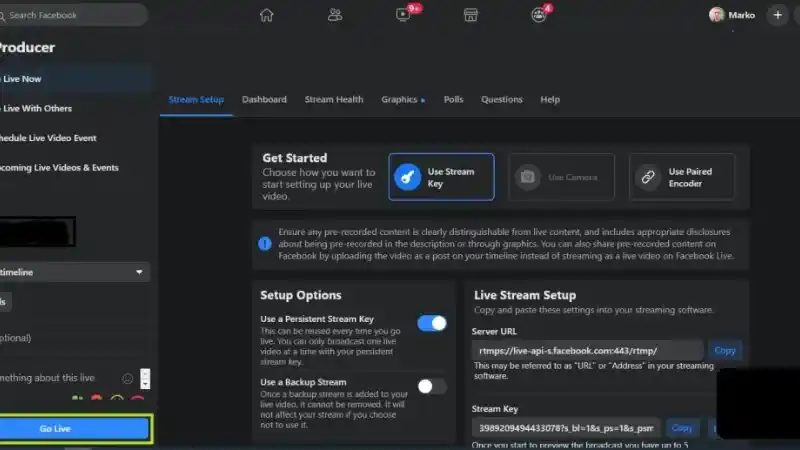This screenshot has height=450, width=800.
Task: Click the Live Stream Setup heading
Action: click(524, 295)
